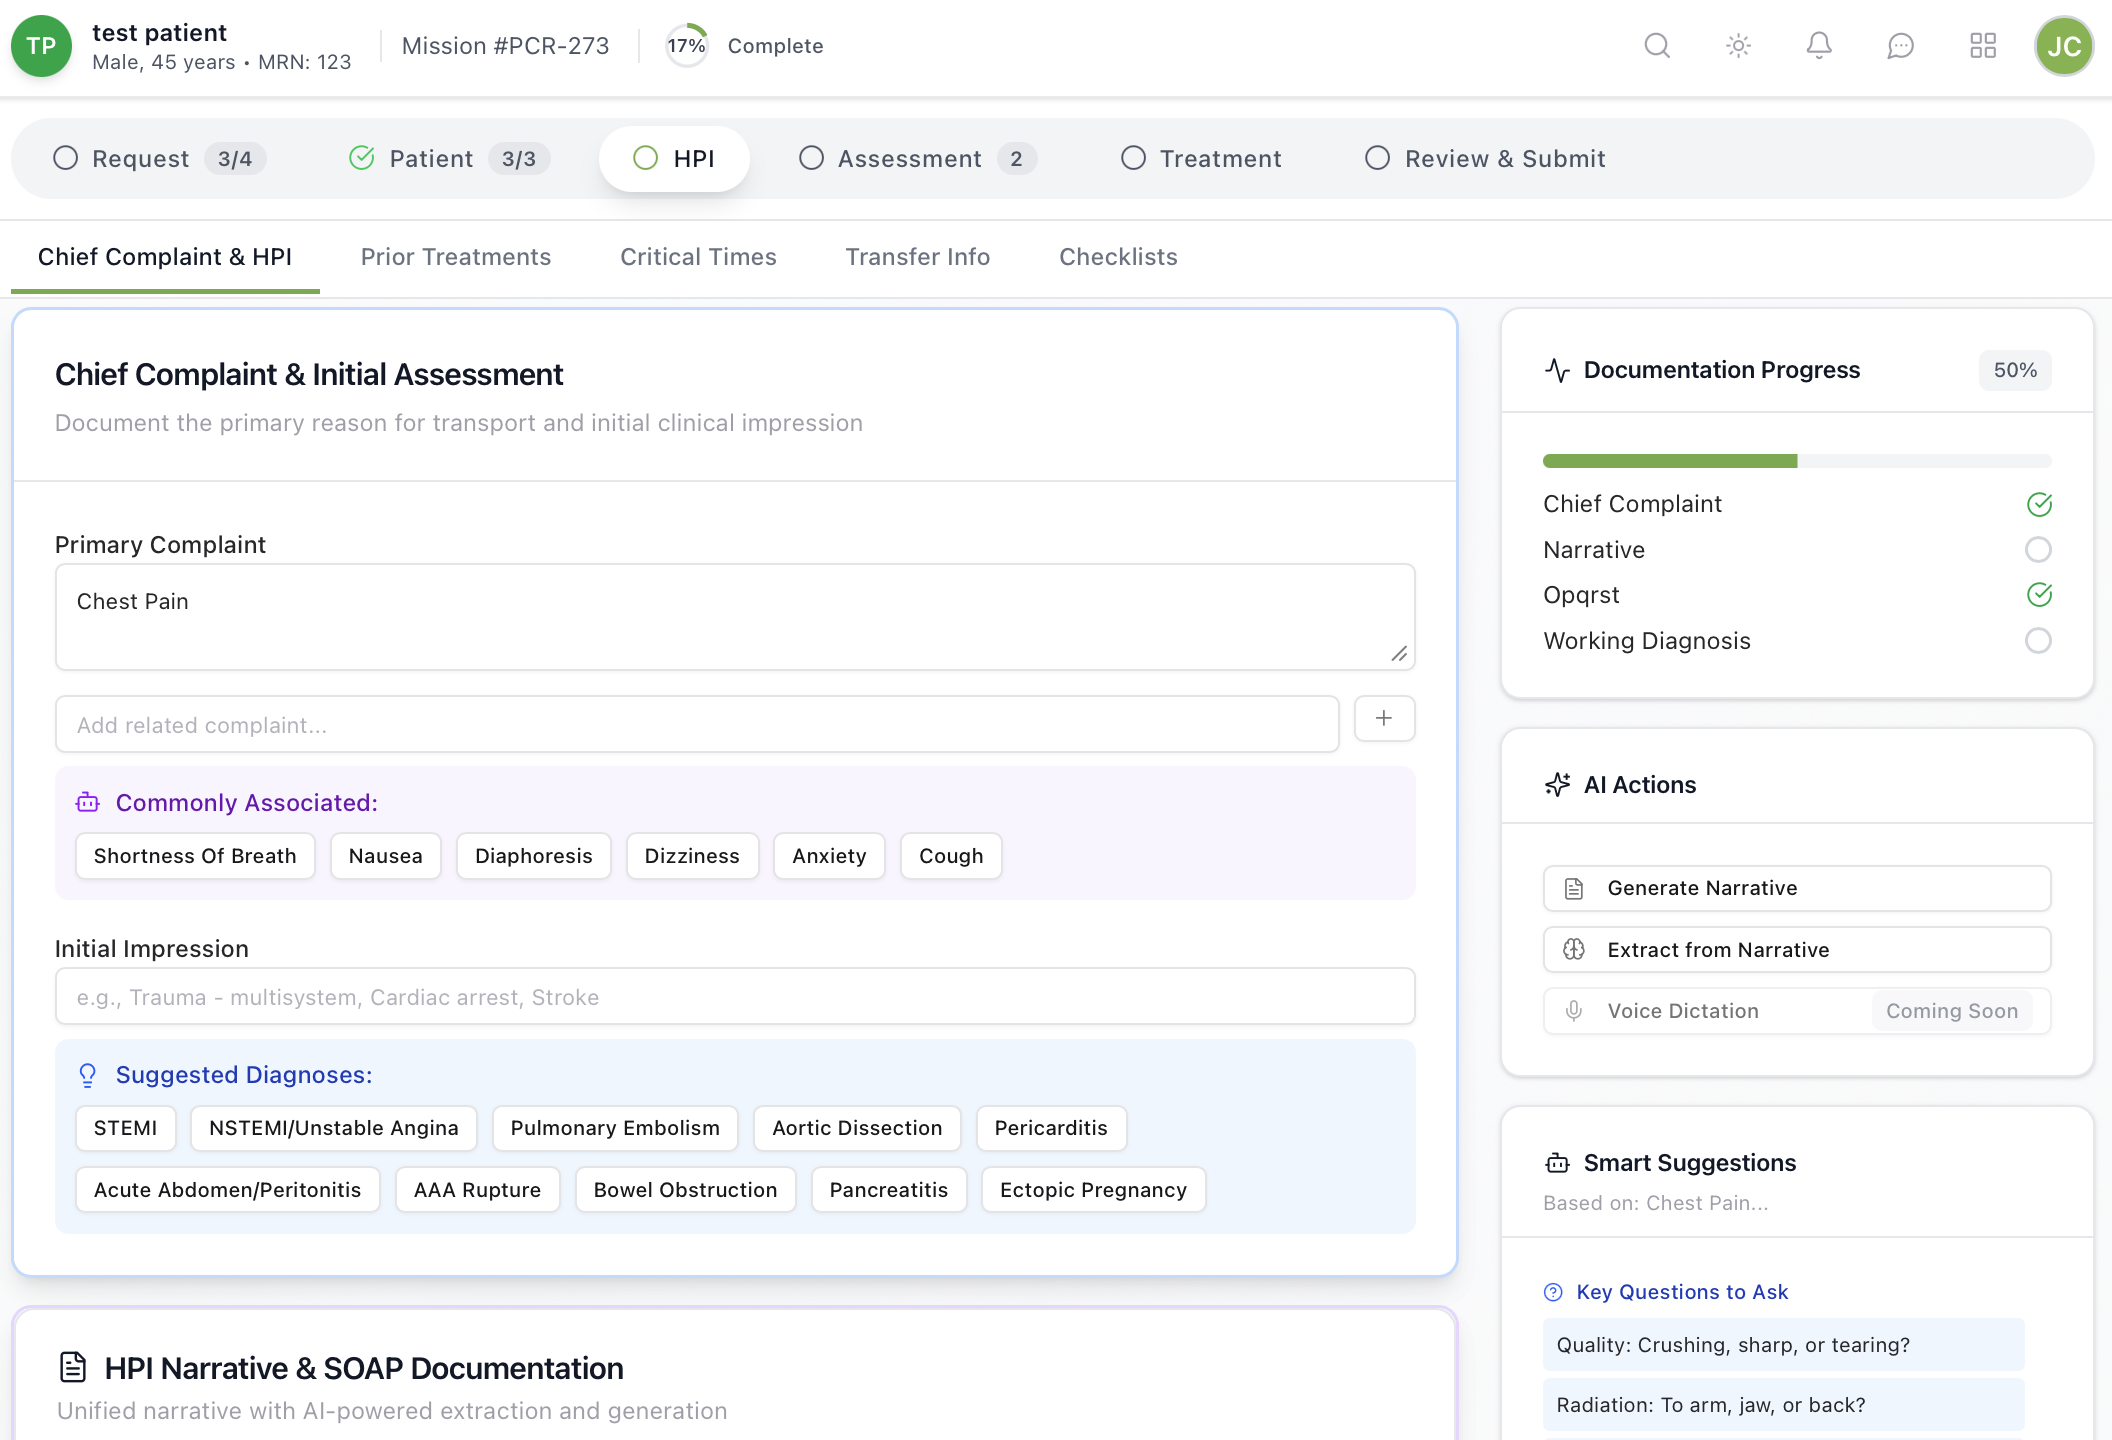The image size is (2112, 1440).
Task: Click the documentation progress bar
Action: click(1796, 461)
